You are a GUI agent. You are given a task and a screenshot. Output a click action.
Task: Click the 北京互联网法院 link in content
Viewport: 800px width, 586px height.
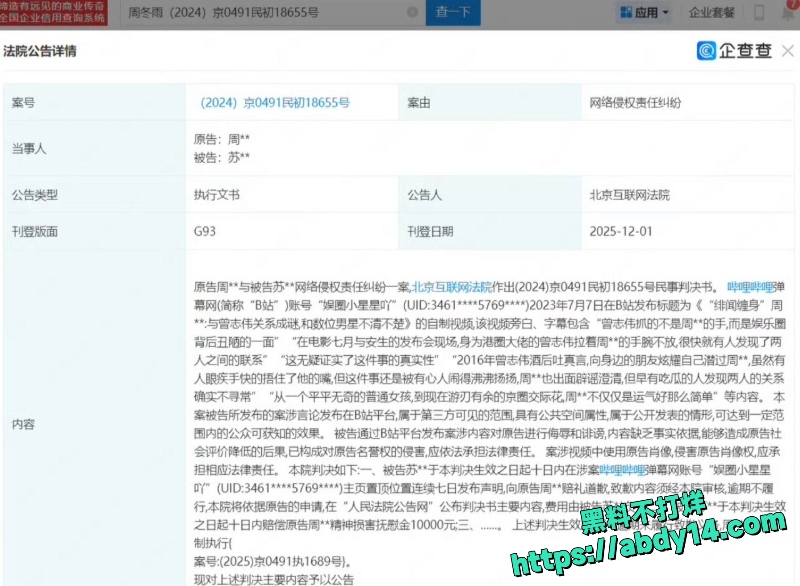click(x=452, y=287)
